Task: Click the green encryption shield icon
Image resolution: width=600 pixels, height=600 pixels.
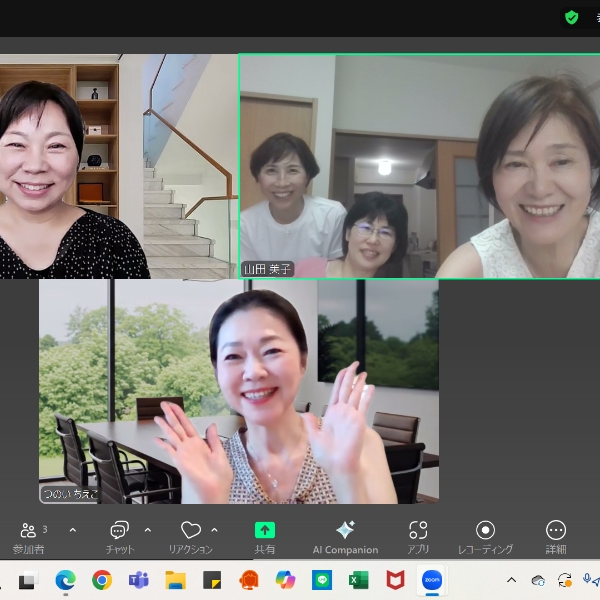Action: coord(572,17)
